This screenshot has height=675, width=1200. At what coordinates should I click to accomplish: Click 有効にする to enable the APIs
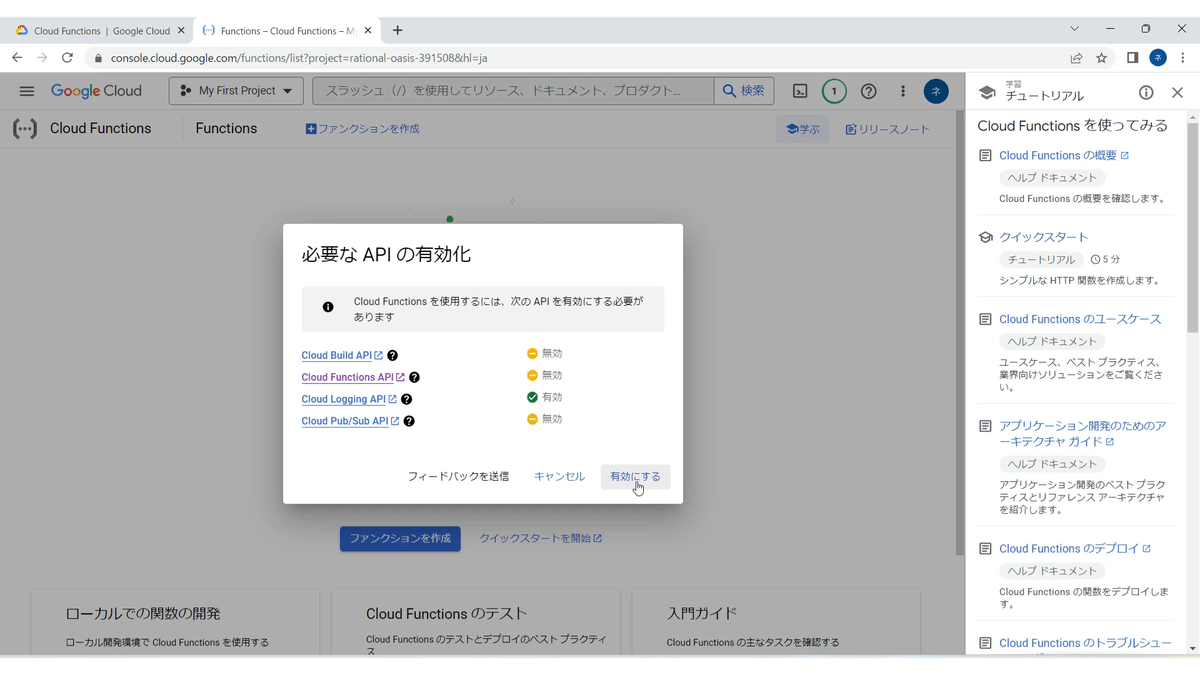(635, 477)
